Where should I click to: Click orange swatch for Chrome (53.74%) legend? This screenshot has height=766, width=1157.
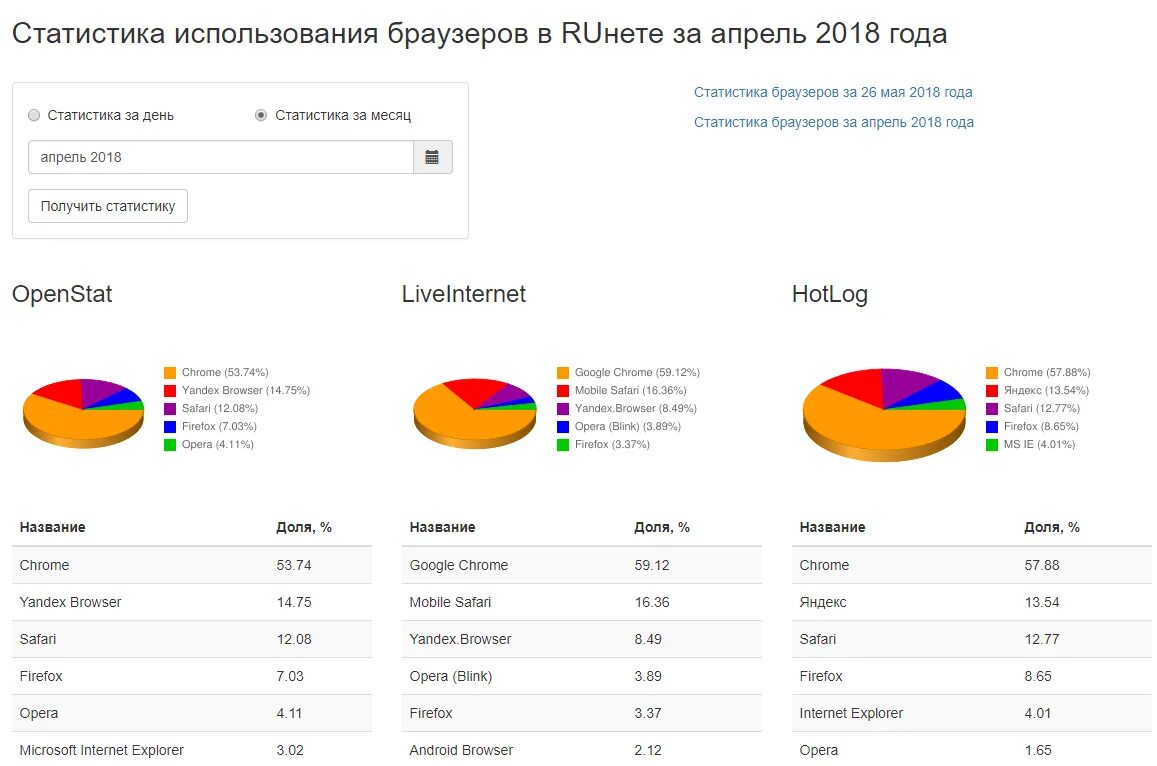[170, 373]
